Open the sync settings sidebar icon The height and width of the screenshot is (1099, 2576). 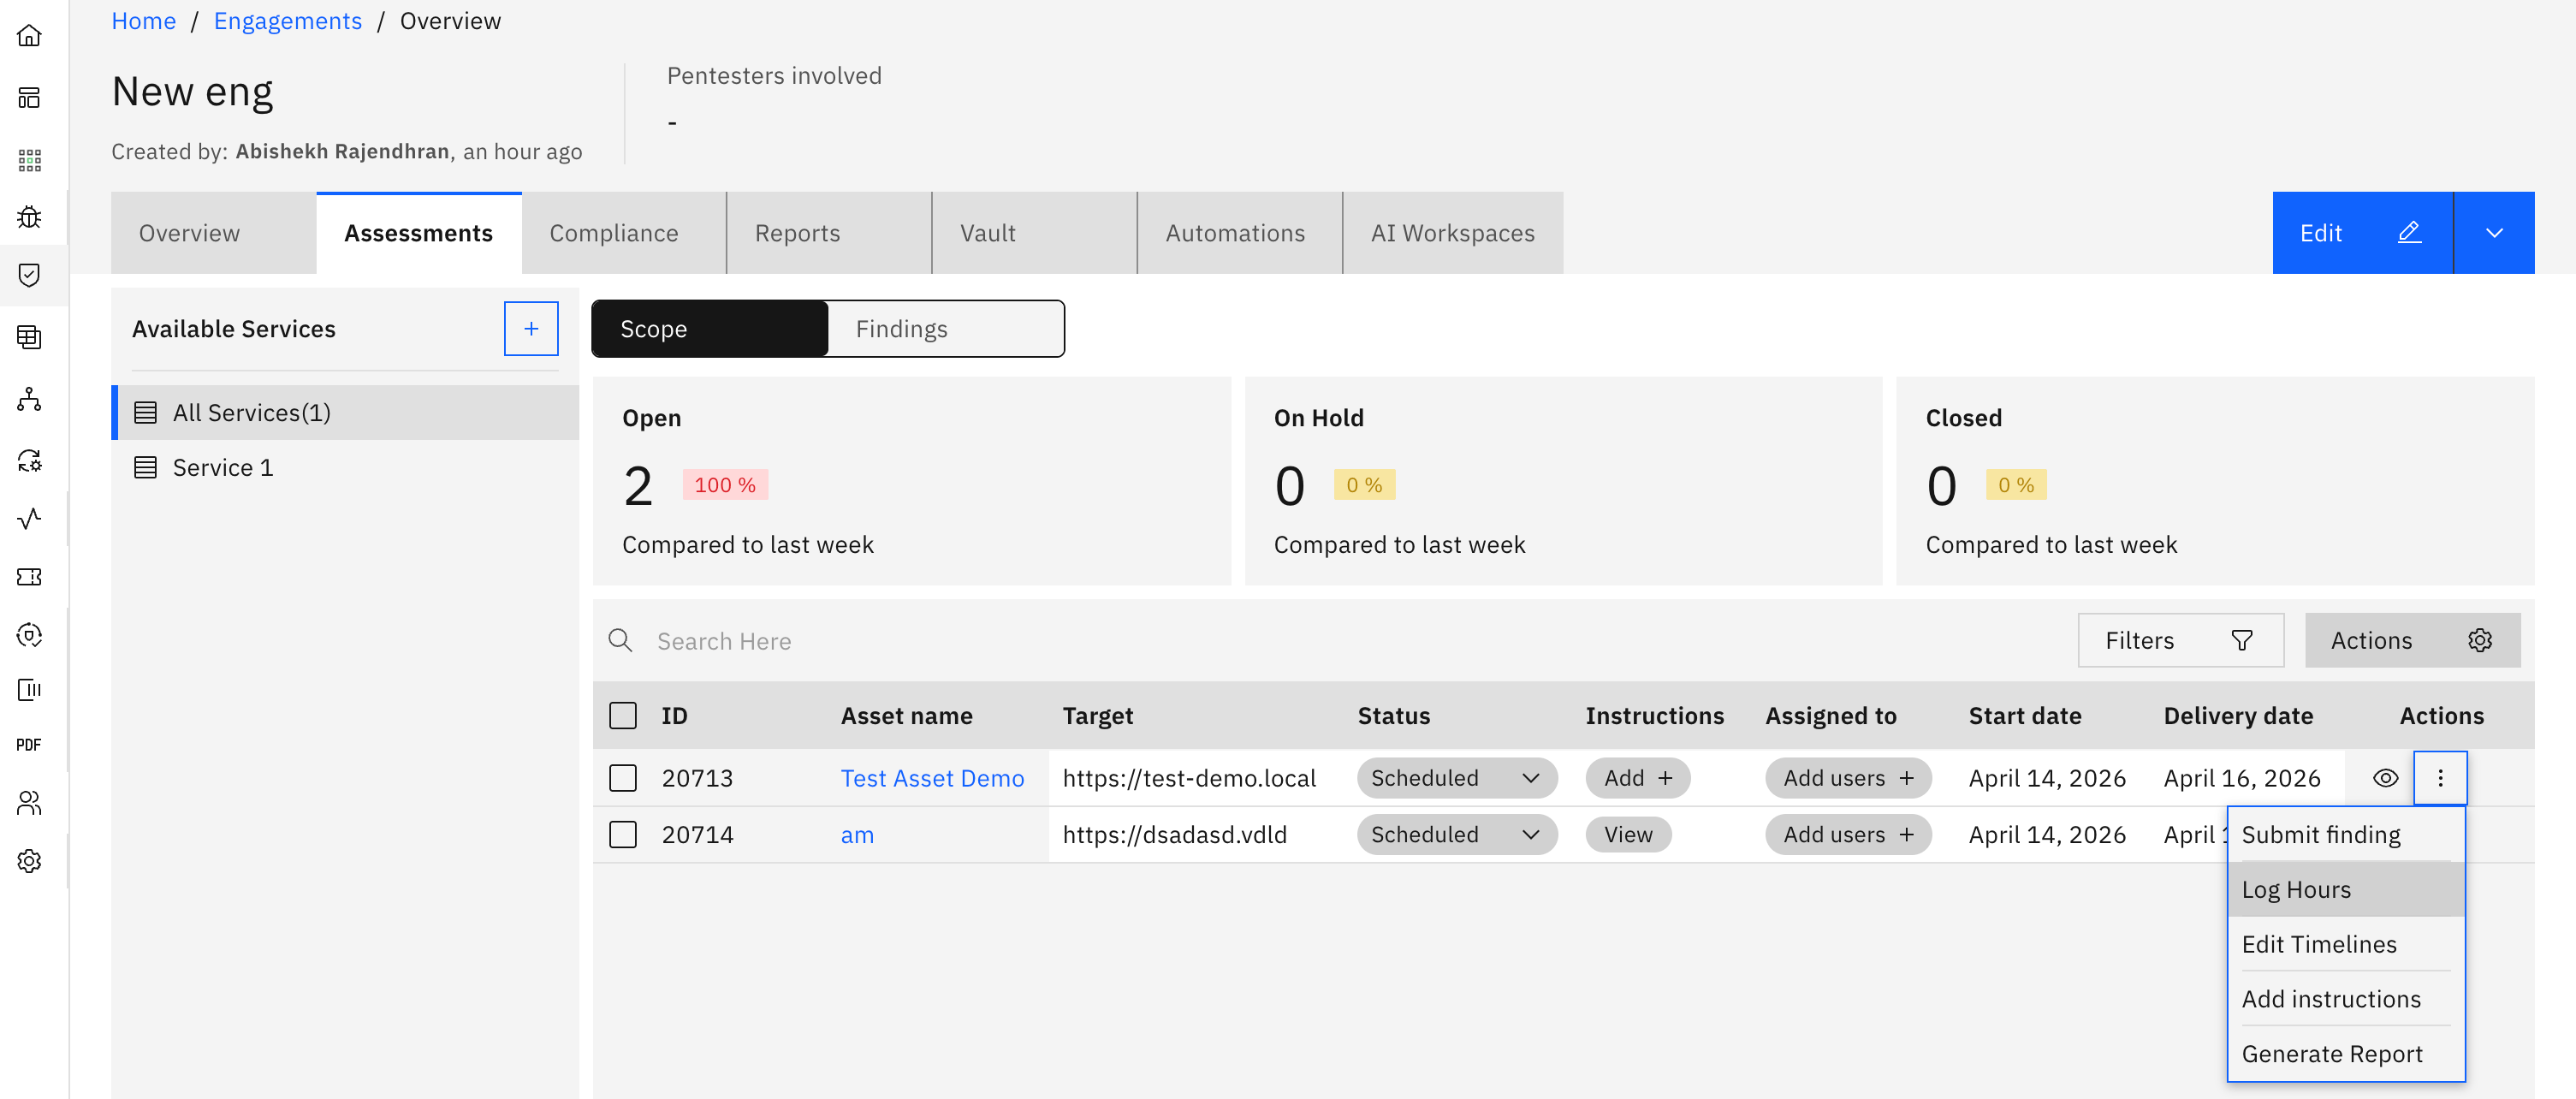coord(29,460)
